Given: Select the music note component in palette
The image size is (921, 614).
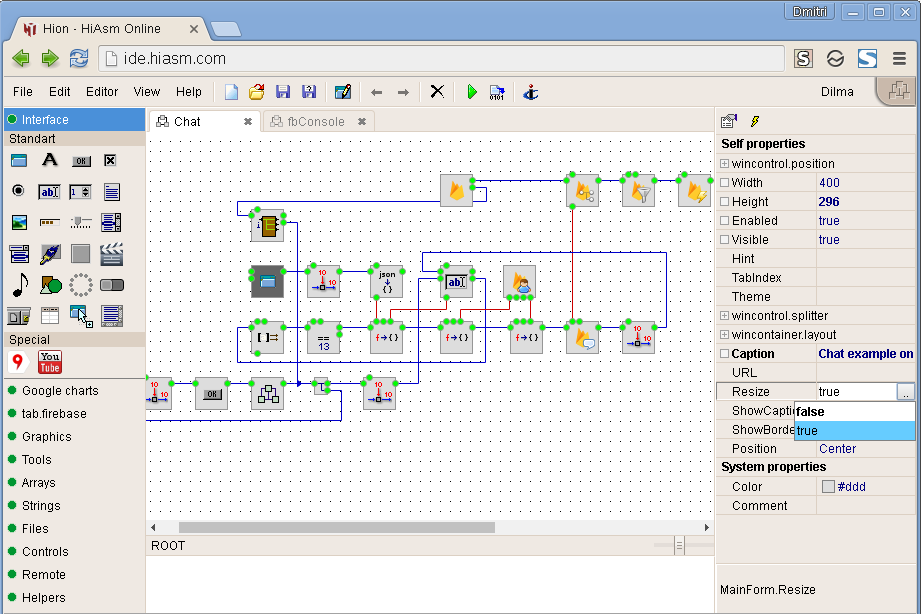Looking at the screenshot, I should point(19,286).
